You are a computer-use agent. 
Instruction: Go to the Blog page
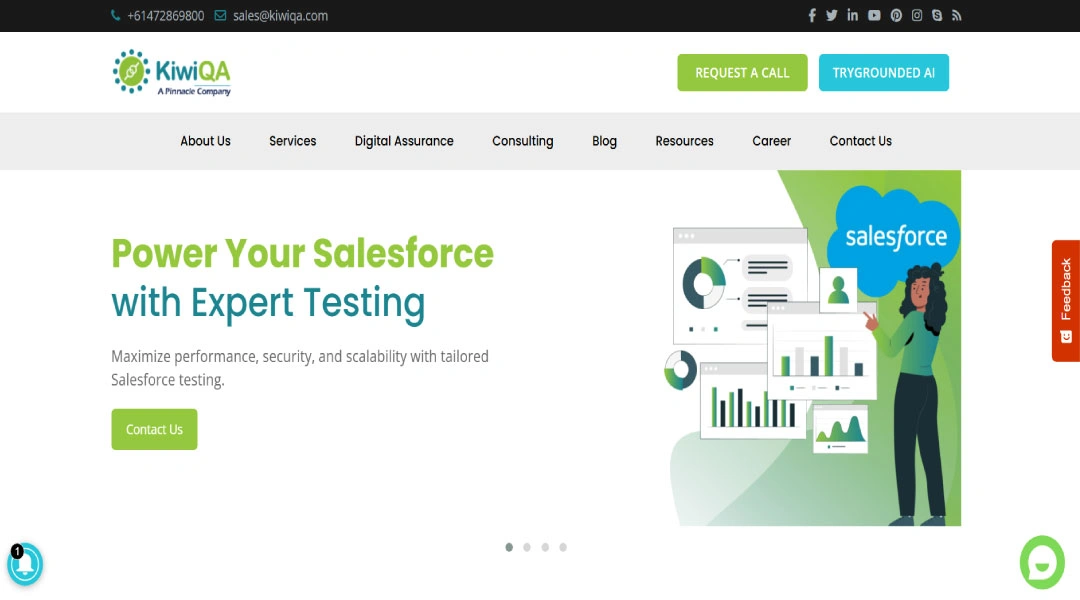point(605,141)
